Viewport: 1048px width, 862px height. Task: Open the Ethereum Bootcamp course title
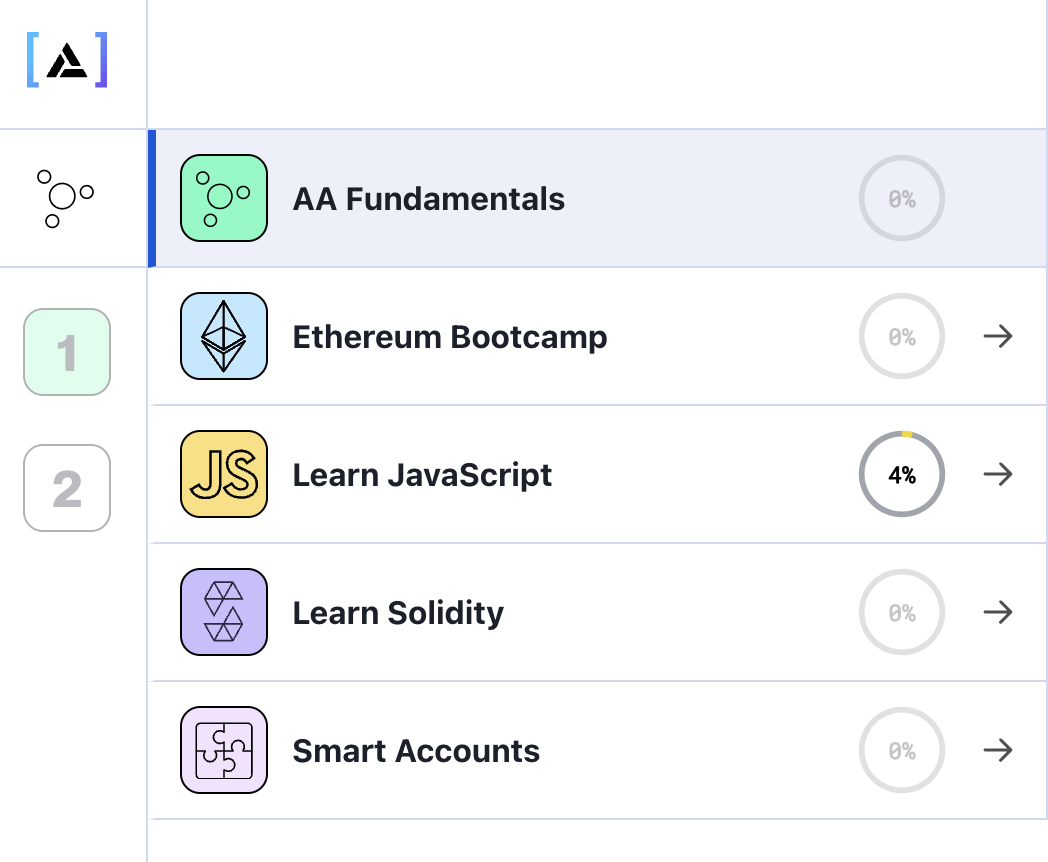(450, 337)
